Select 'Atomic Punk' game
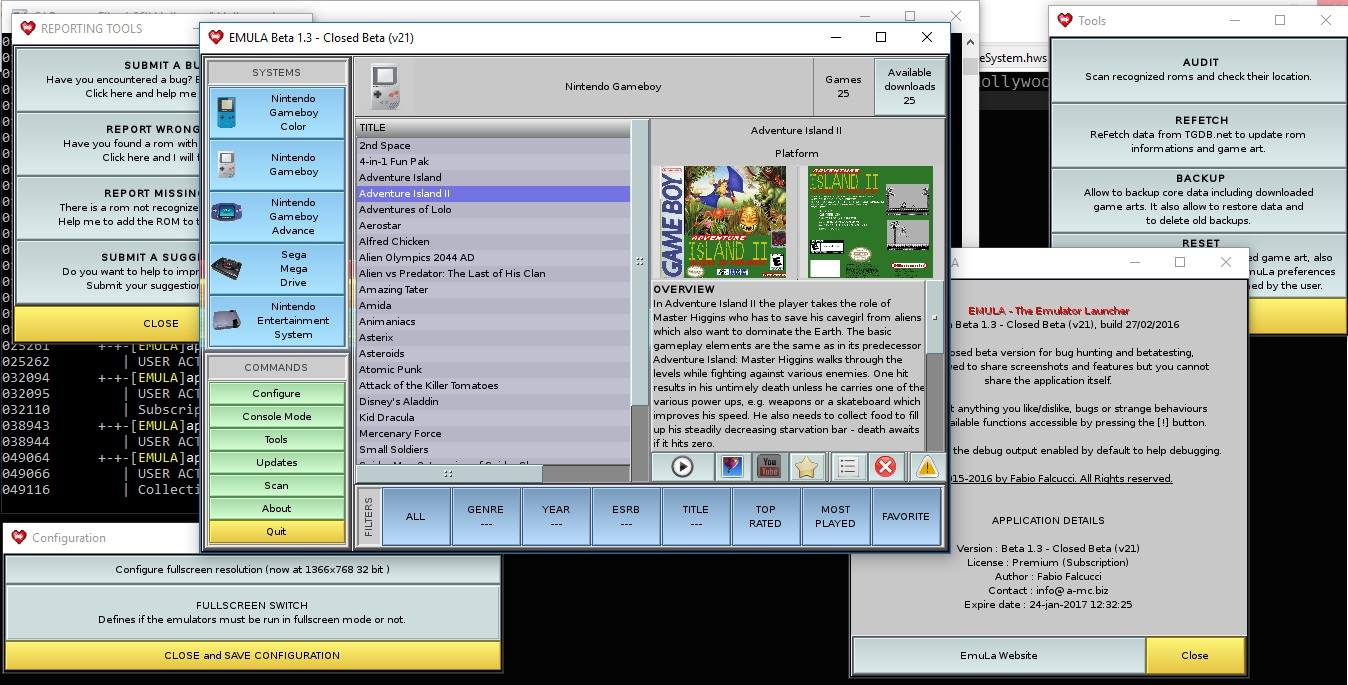The width and height of the screenshot is (1348, 685). (494, 369)
